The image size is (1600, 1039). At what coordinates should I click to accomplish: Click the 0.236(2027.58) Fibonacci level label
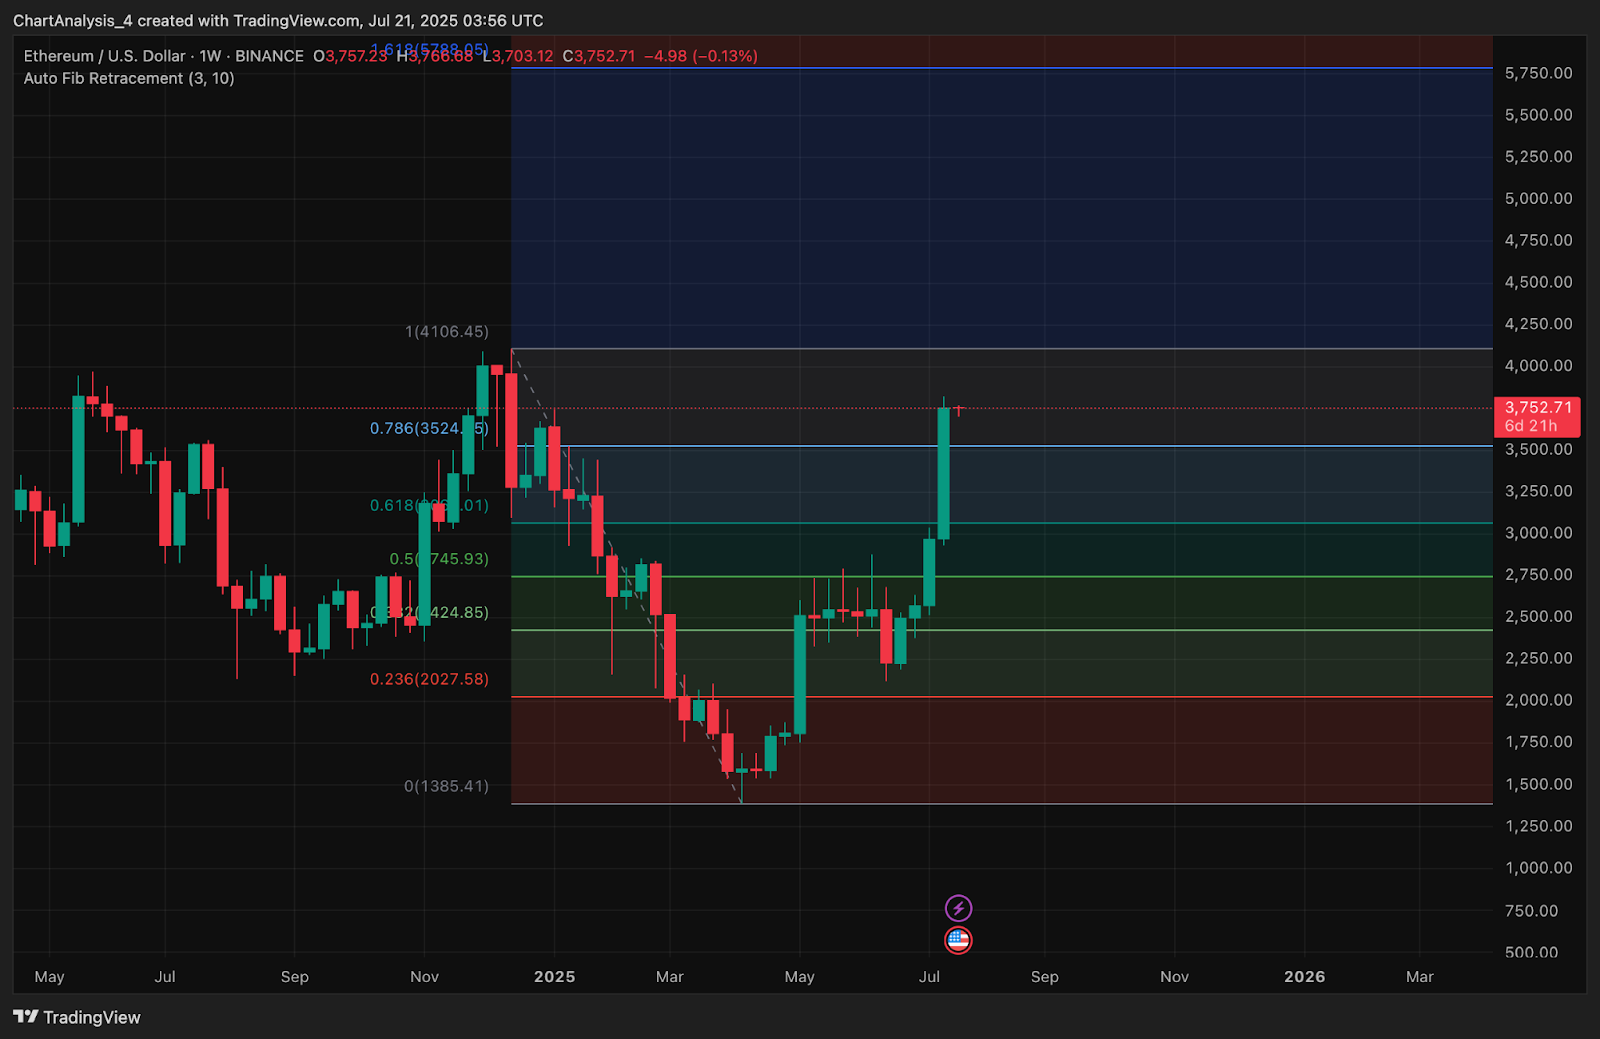[x=429, y=679]
